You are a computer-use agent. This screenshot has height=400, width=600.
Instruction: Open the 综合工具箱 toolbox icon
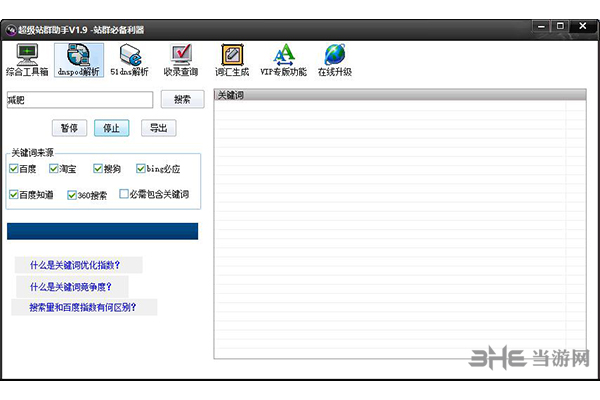click(28, 59)
